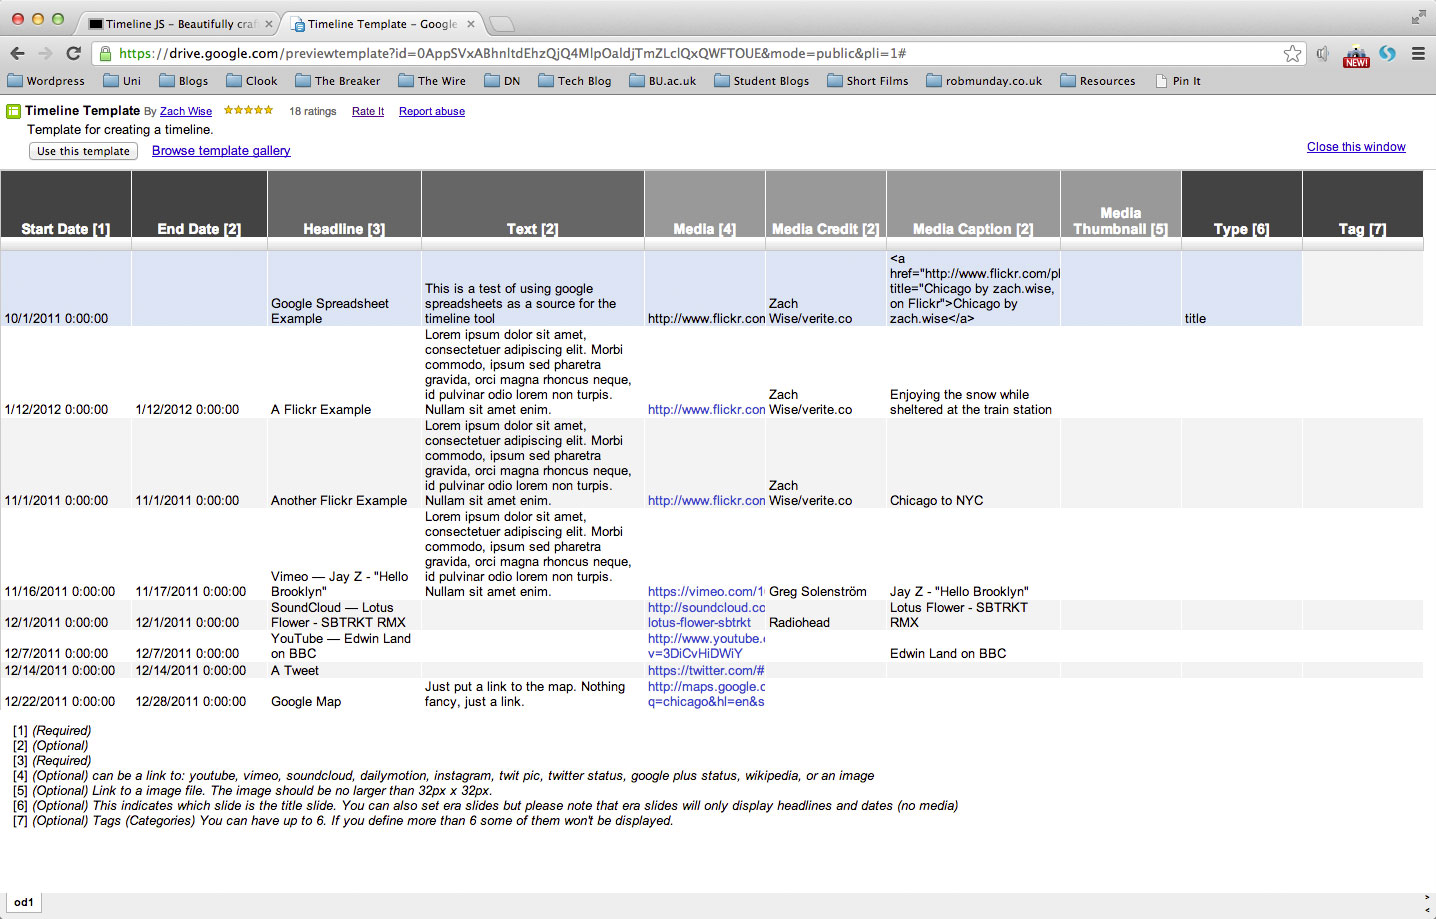Select the od1 sheet tab
The width and height of the screenshot is (1436, 919).
click(24, 902)
